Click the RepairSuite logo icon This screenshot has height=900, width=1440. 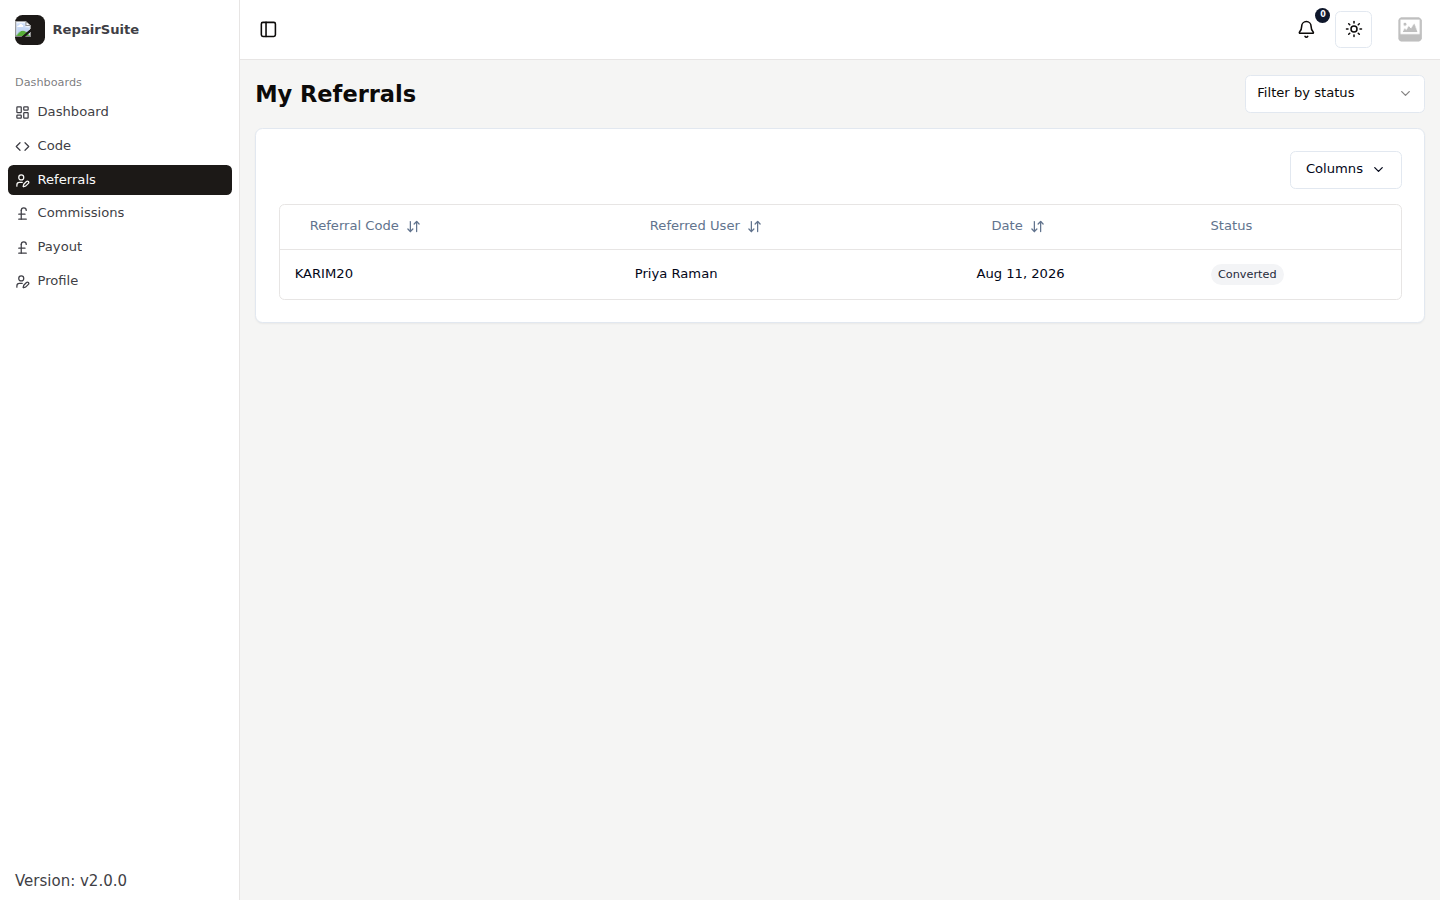(30, 30)
